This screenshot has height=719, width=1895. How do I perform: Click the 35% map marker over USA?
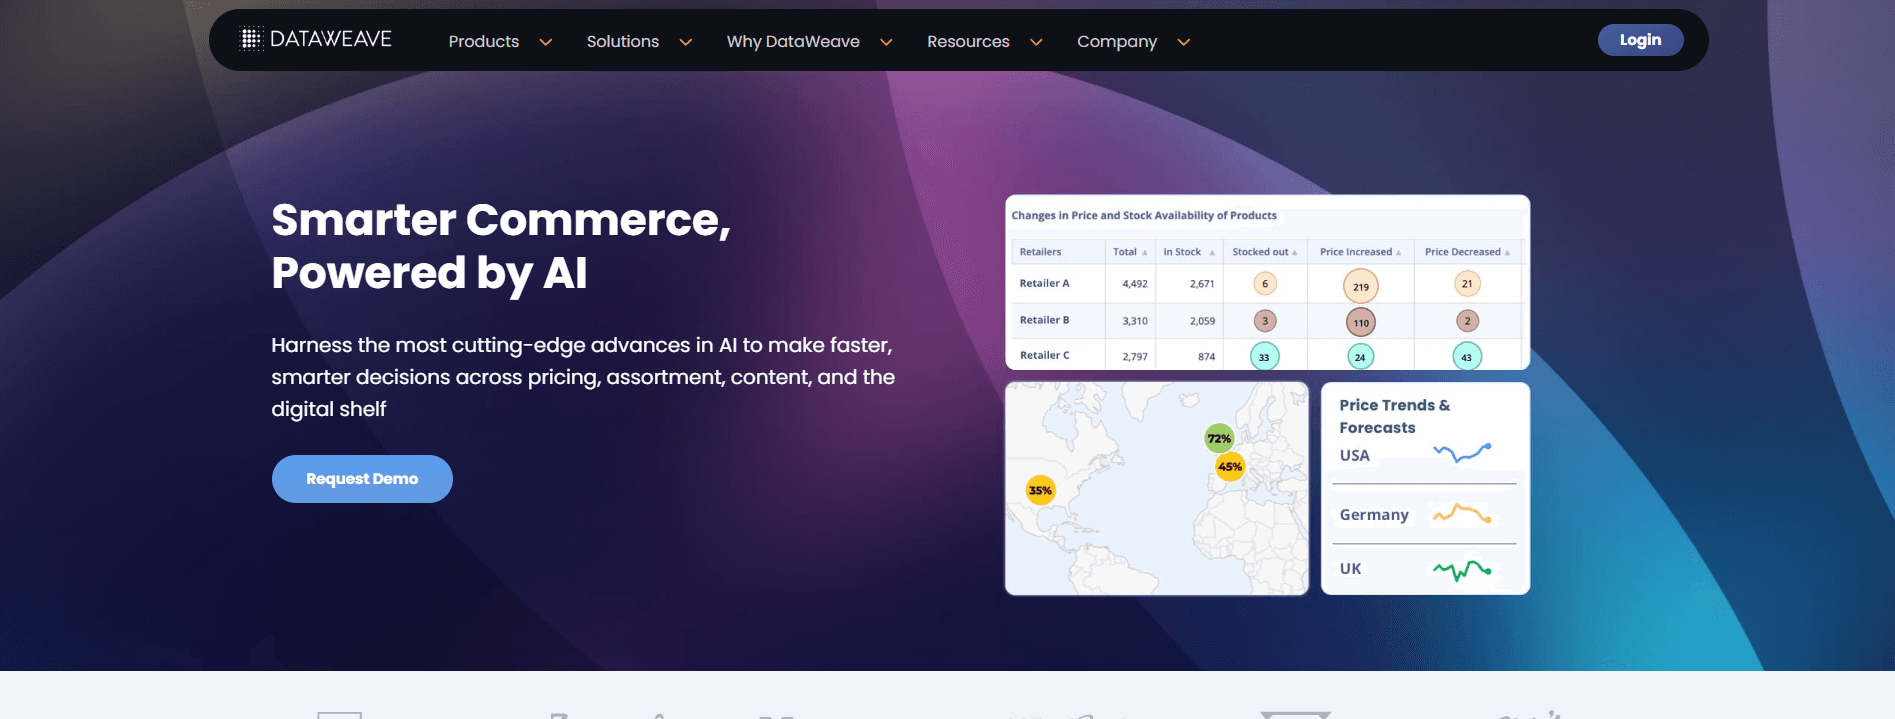(x=1040, y=490)
